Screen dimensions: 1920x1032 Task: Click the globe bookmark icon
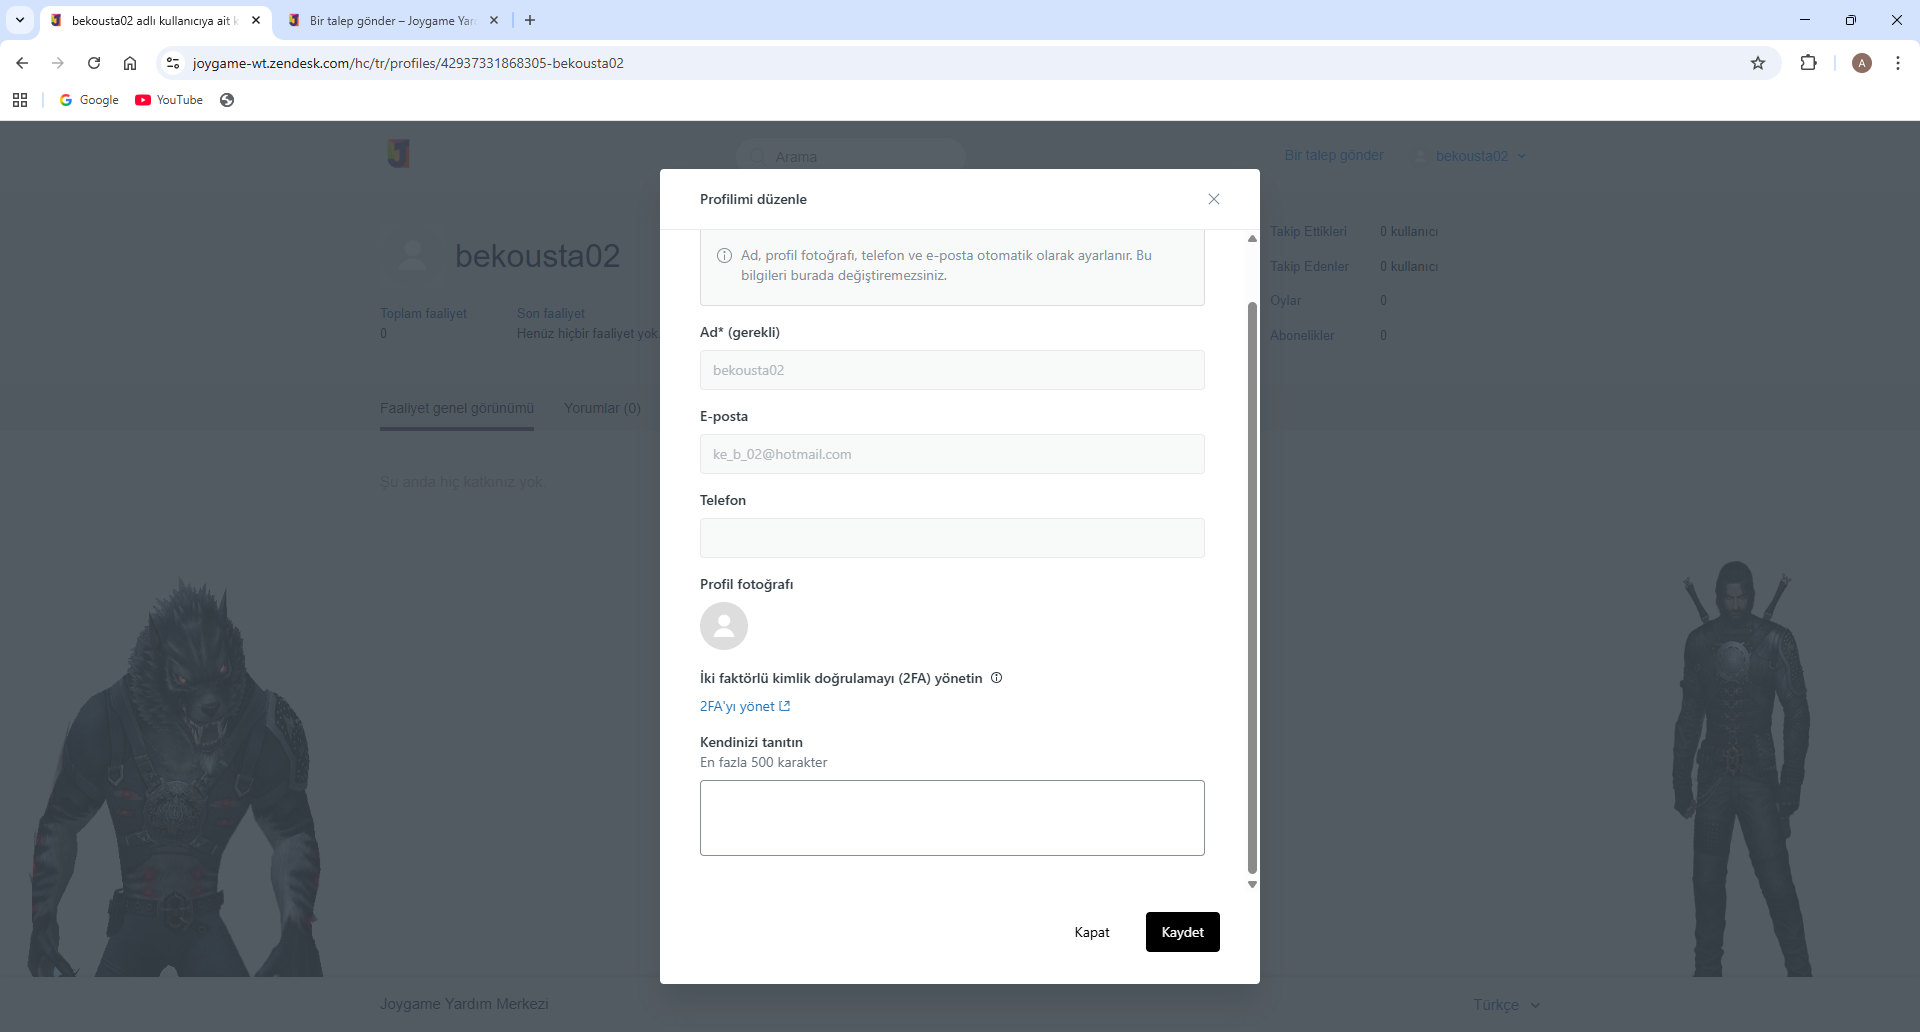[x=227, y=100]
